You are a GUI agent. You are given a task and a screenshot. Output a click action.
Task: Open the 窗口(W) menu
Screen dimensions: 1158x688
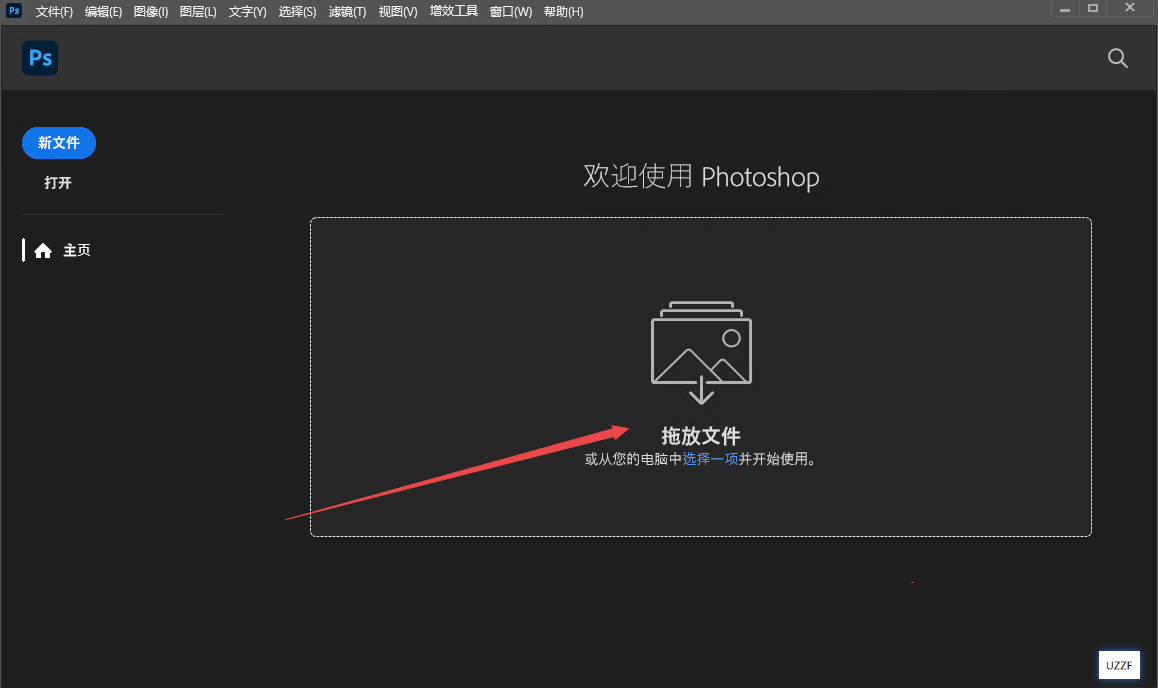click(511, 12)
